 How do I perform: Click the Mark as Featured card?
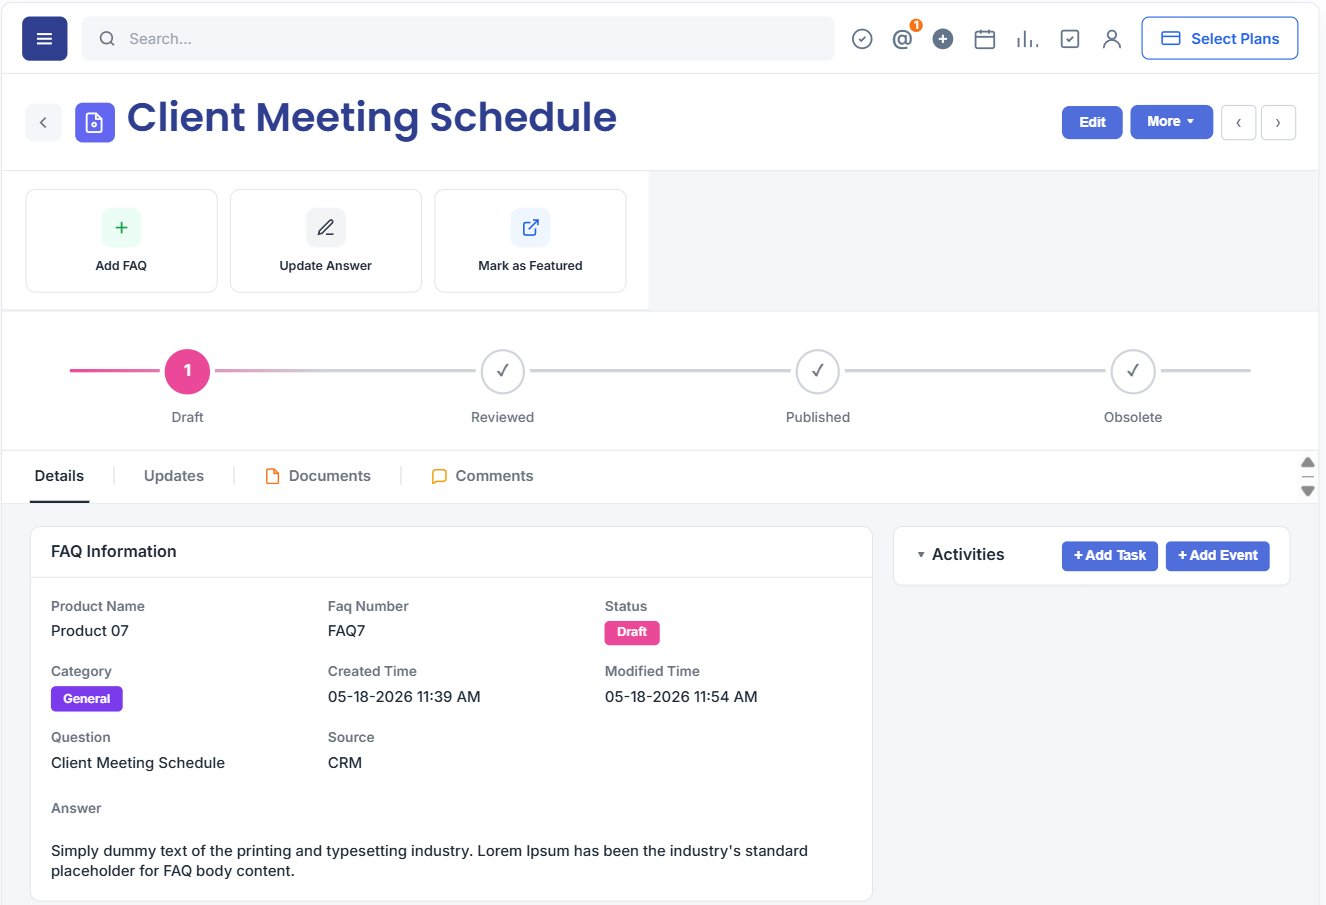pyautogui.click(x=531, y=241)
